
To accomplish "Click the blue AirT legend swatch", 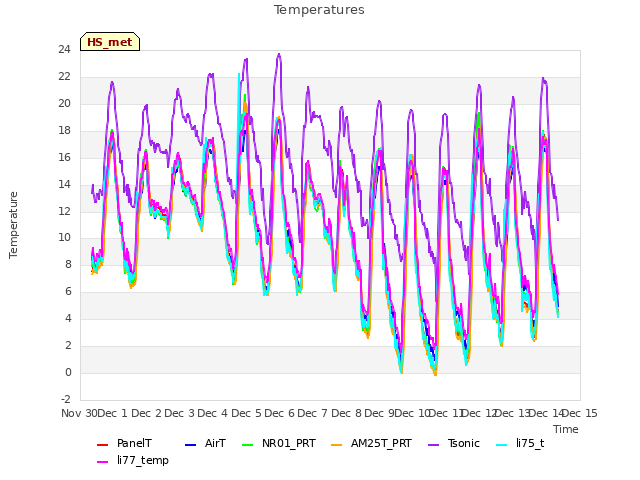I will coord(191,444).
